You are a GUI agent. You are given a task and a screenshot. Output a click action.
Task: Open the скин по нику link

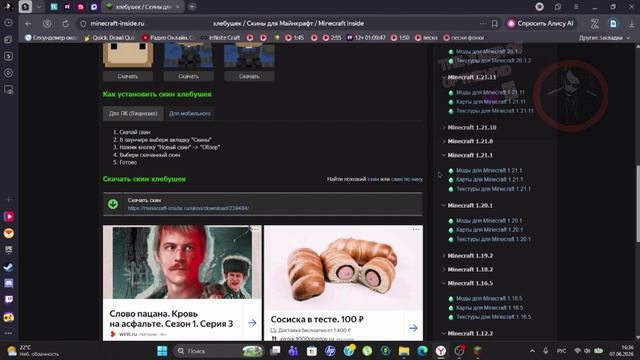tap(407, 179)
